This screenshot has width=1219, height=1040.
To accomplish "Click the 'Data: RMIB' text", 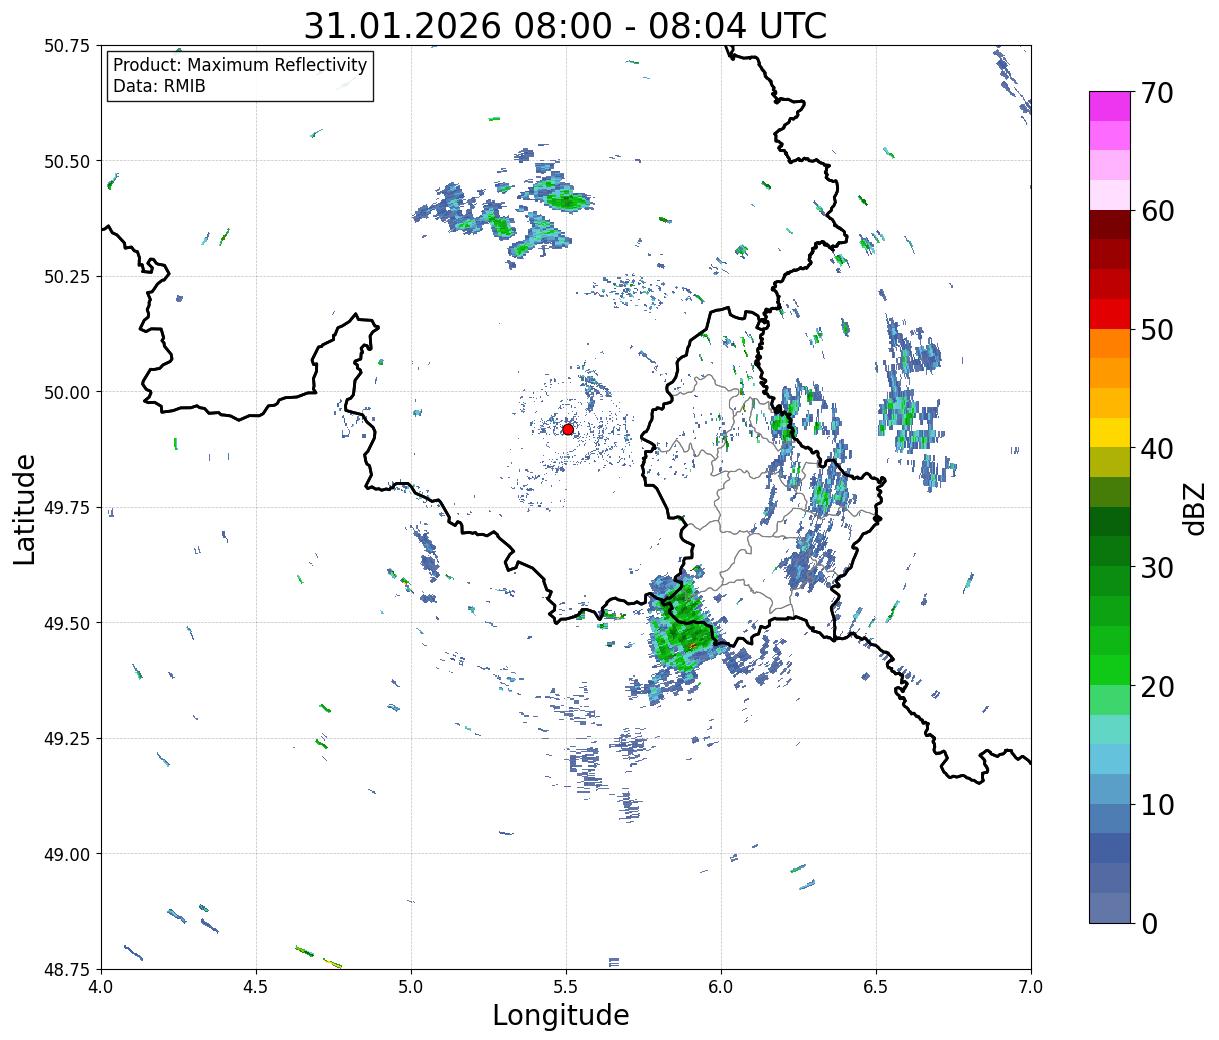I will click(x=159, y=86).
